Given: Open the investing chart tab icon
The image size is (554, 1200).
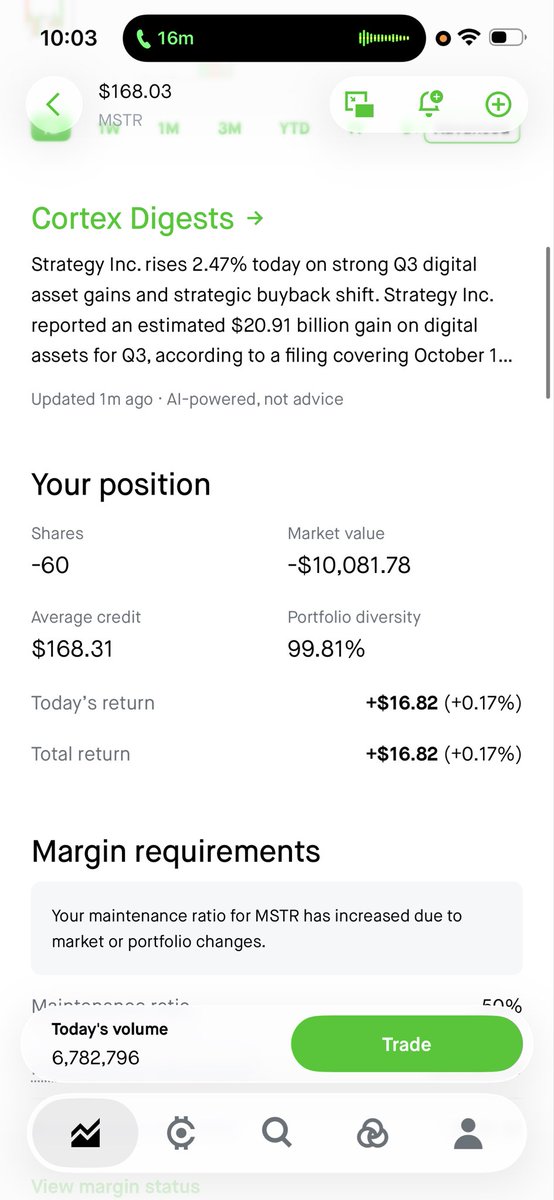Looking at the screenshot, I should pyautogui.click(x=85, y=1133).
